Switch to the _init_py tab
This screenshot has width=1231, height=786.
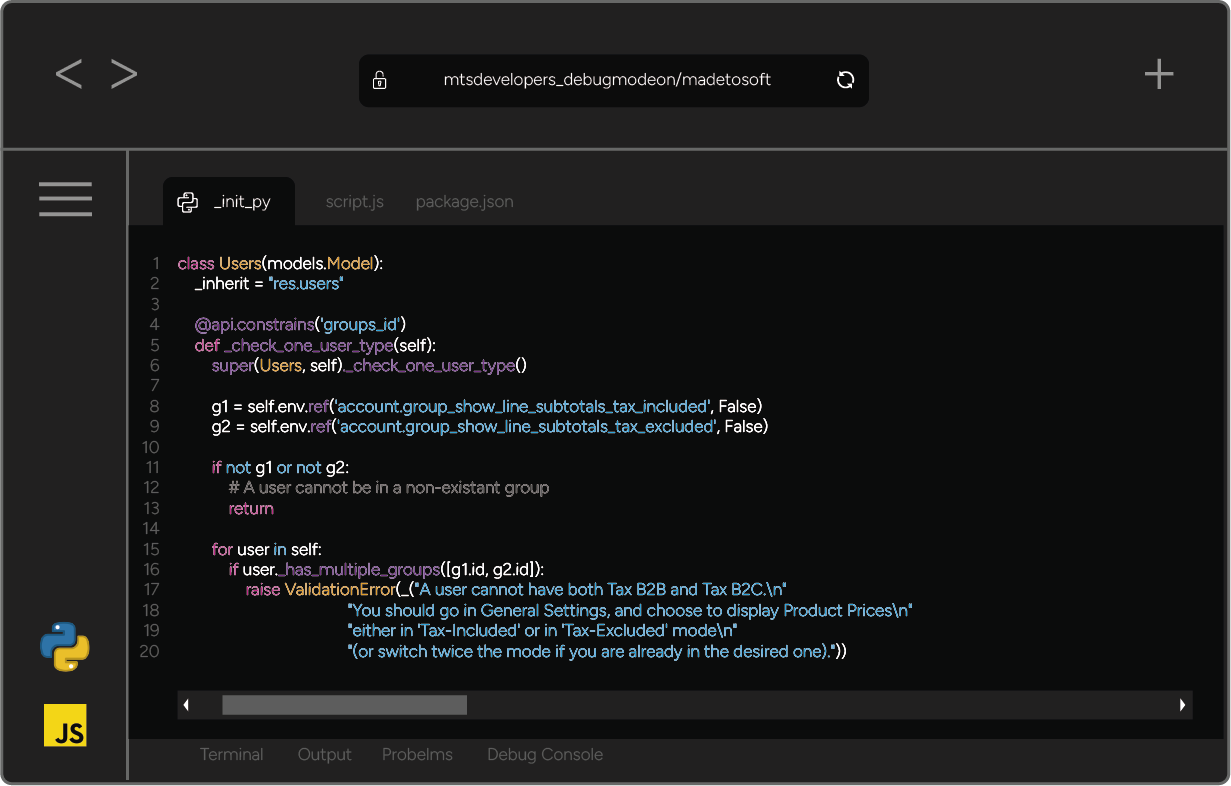(242, 202)
